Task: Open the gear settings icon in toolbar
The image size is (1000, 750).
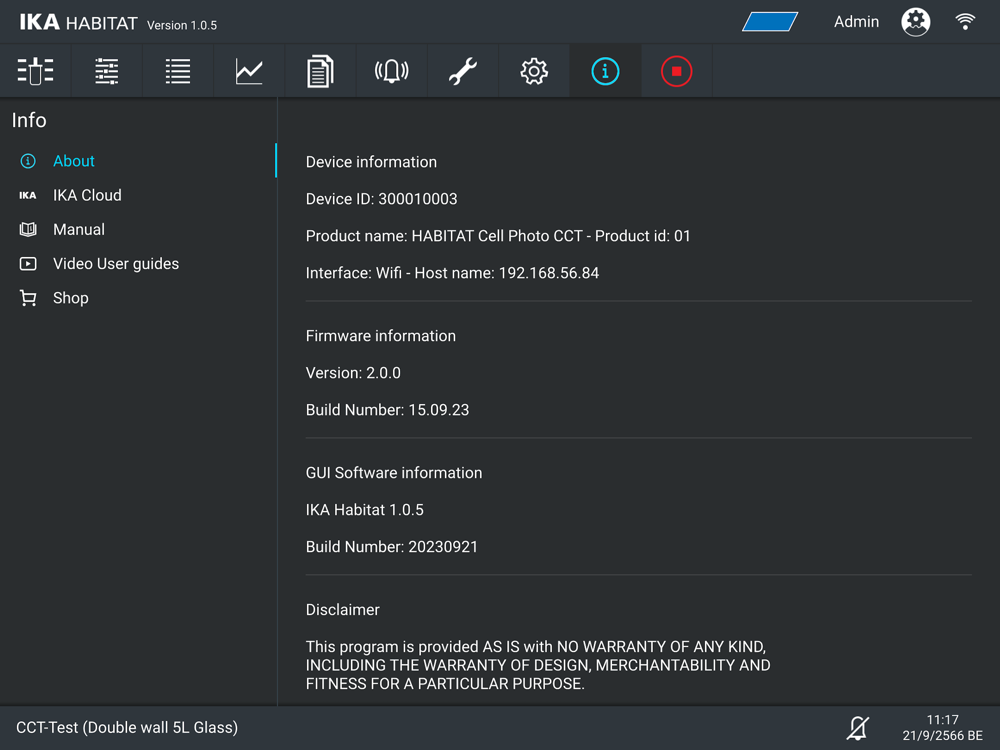Action: (x=534, y=71)
